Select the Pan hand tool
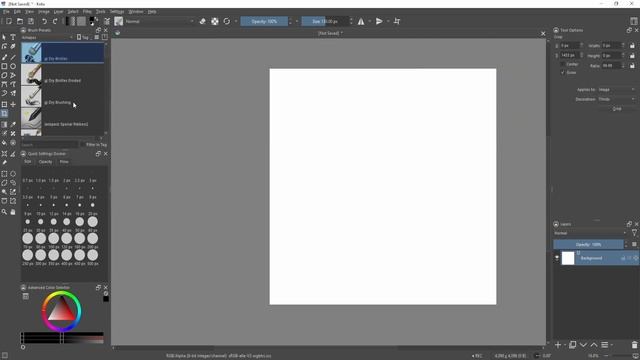This screenshot has height=360, width=640. coord(13,212)
